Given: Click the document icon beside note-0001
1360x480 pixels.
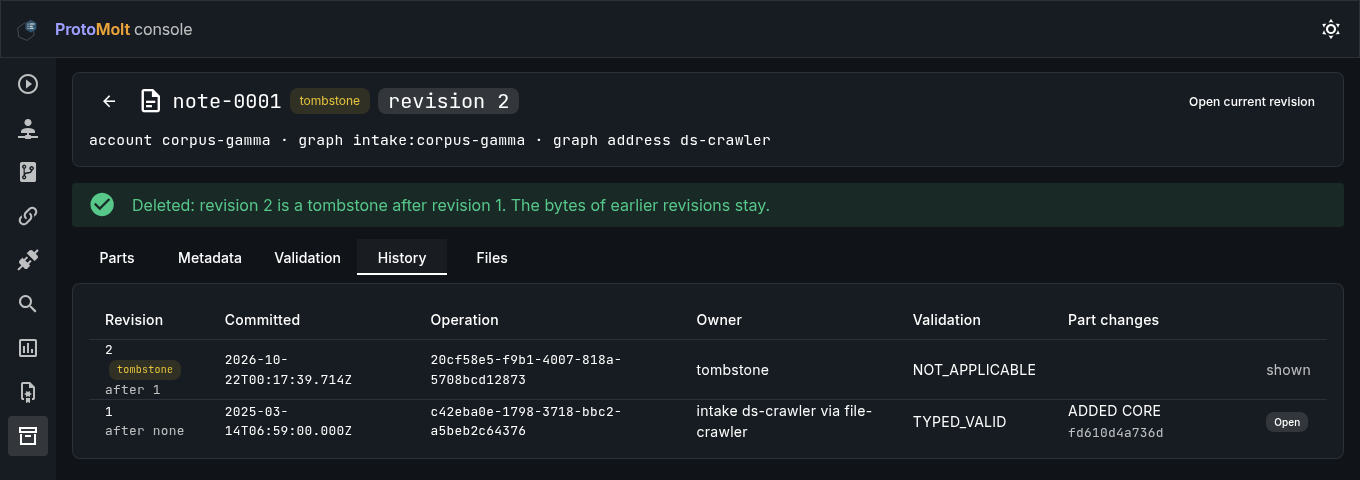Looking at the screenshot, I should pos(150,101).
